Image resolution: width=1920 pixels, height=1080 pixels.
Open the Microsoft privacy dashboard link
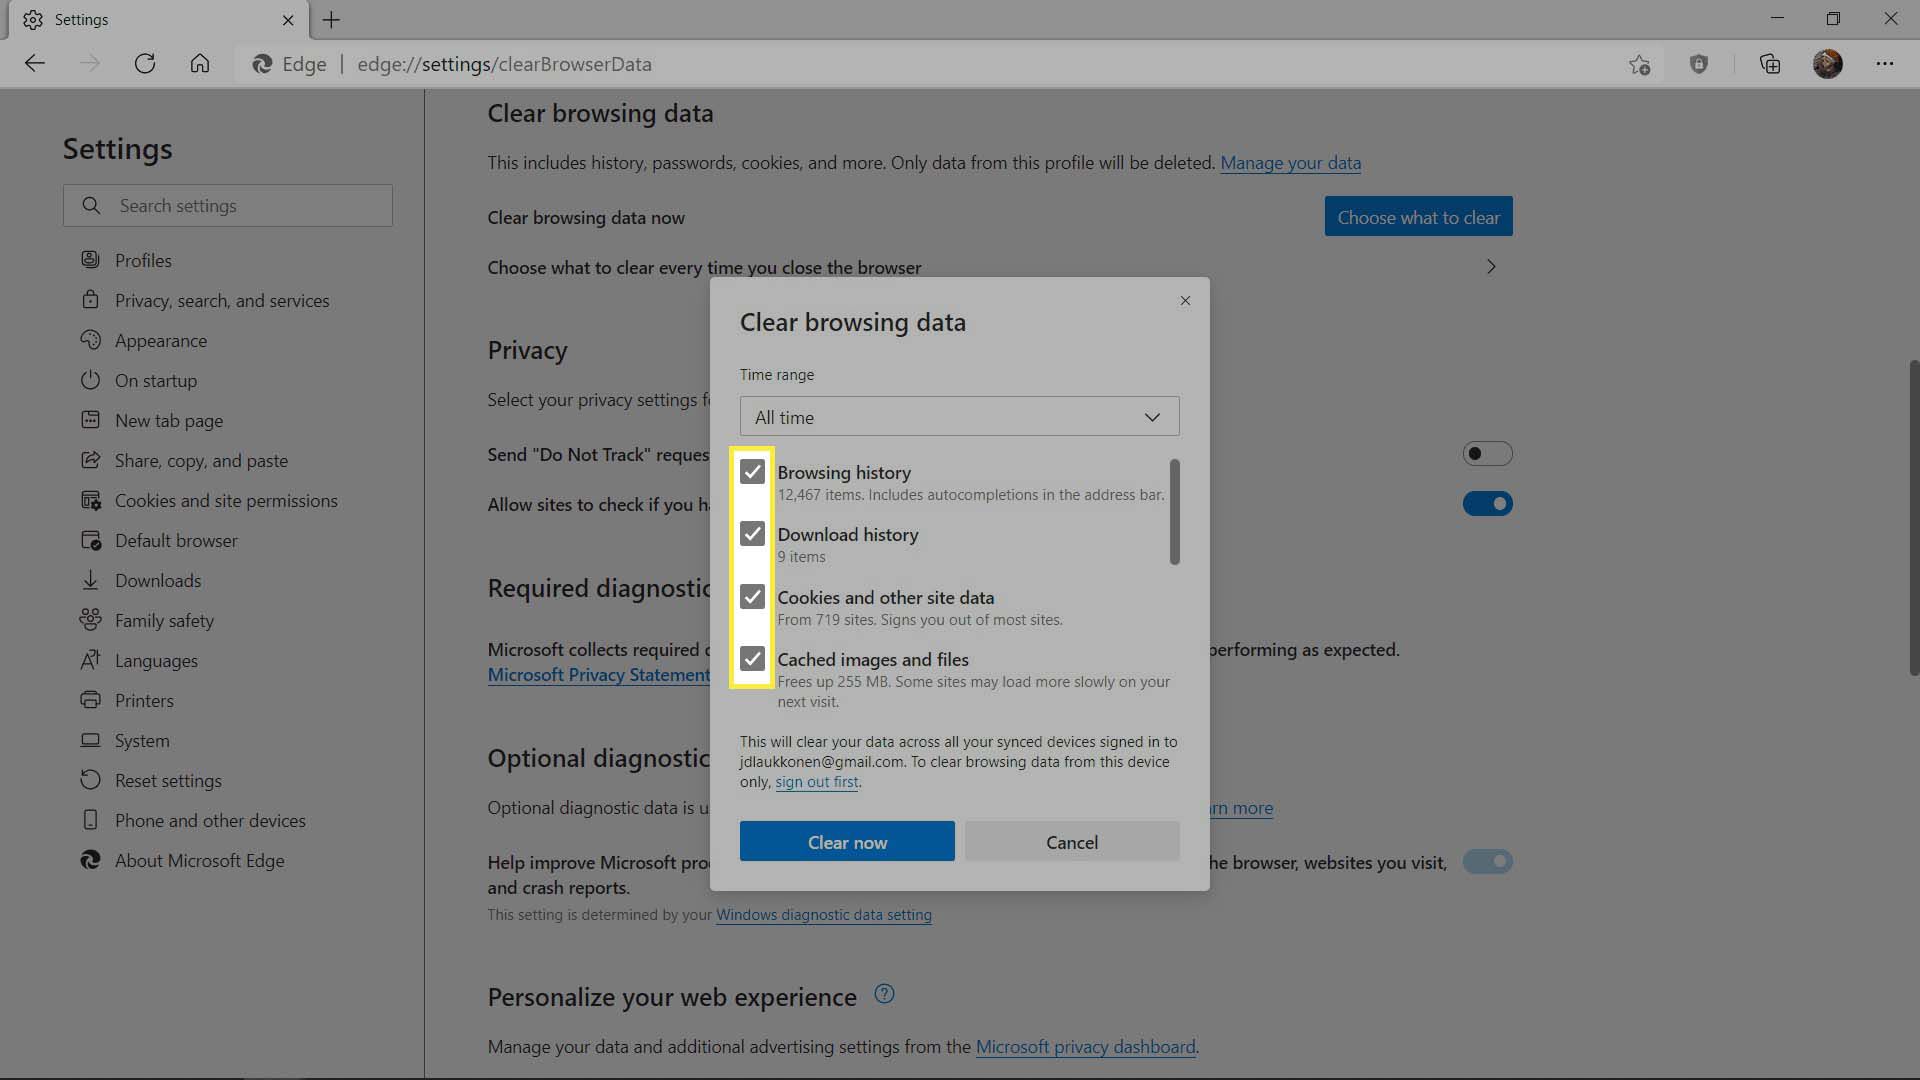[x=1085, y=1047]
